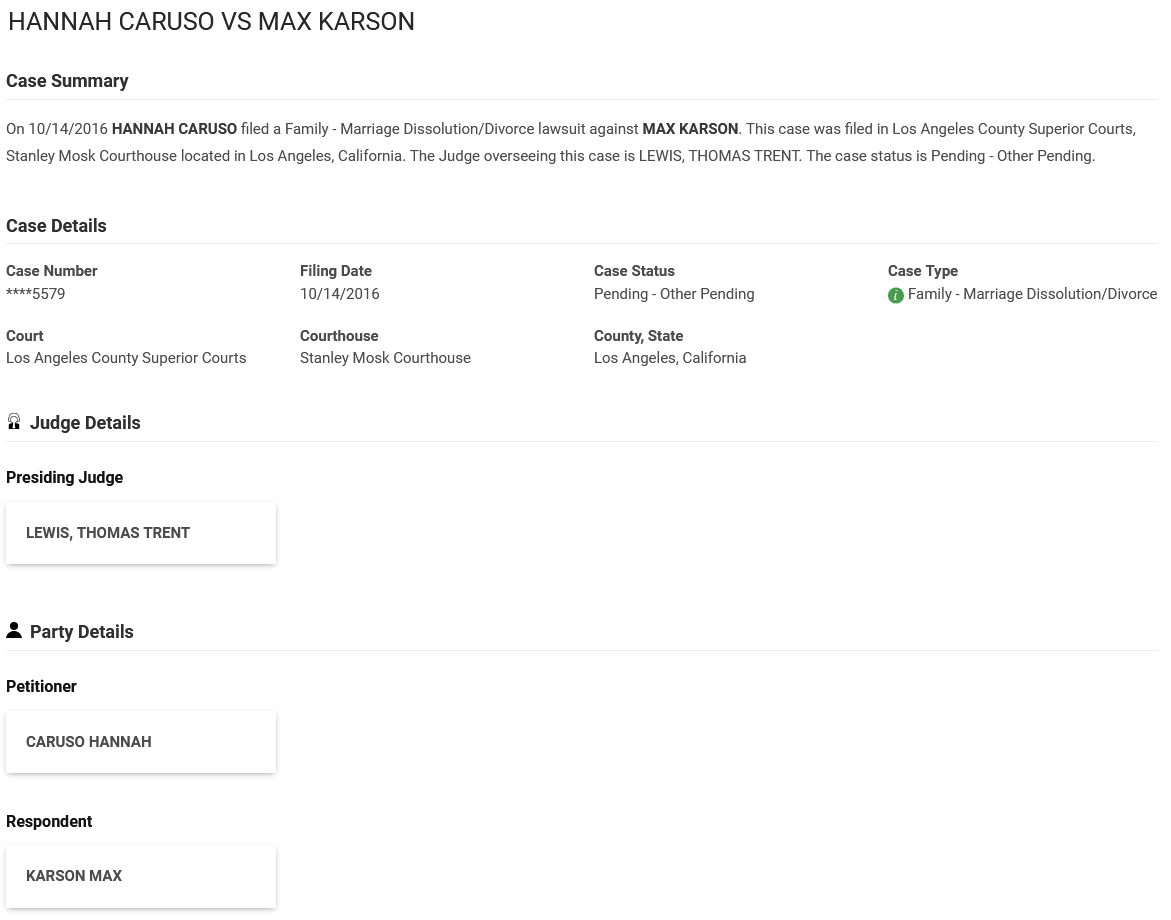
Task: Open the KARSON MAX respondent card
Action: pos(141,876)
